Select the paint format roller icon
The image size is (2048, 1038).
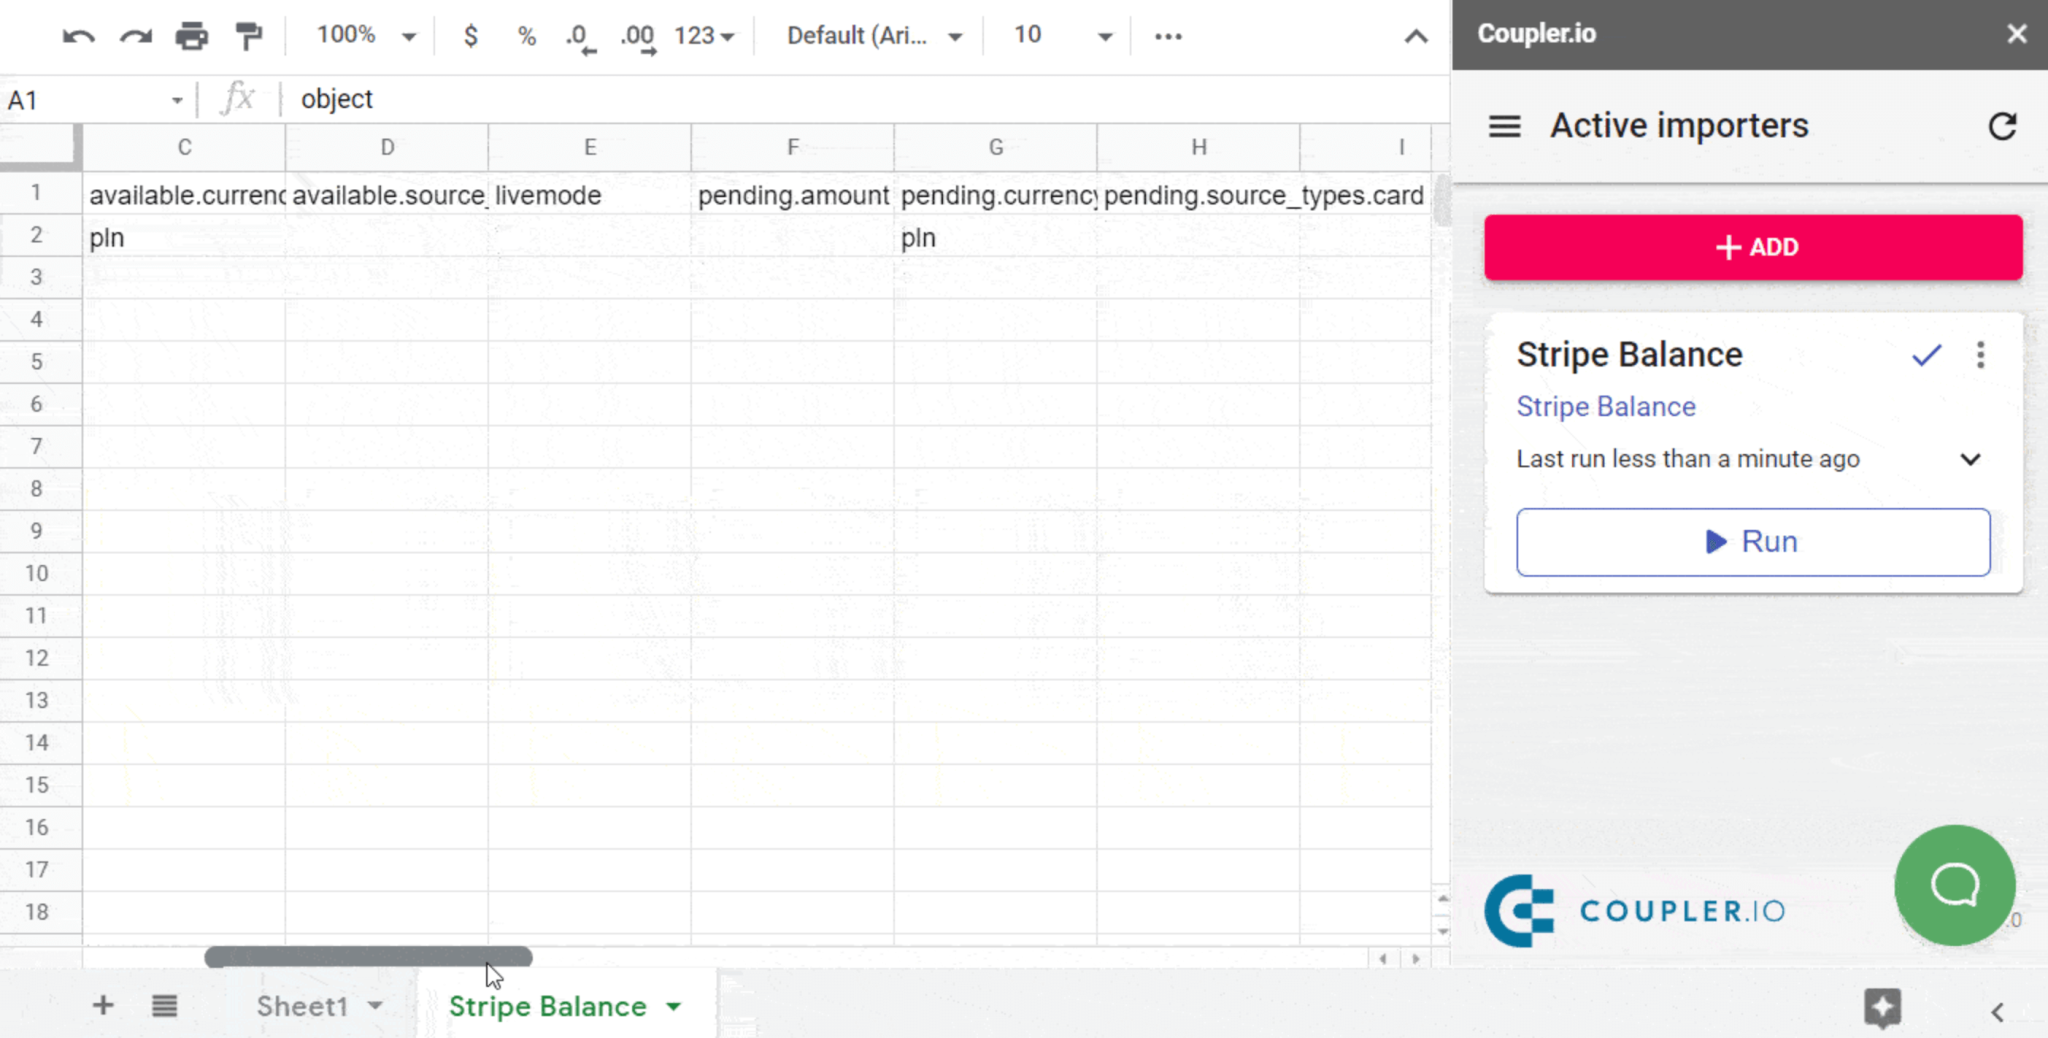(x=248, y=37)
